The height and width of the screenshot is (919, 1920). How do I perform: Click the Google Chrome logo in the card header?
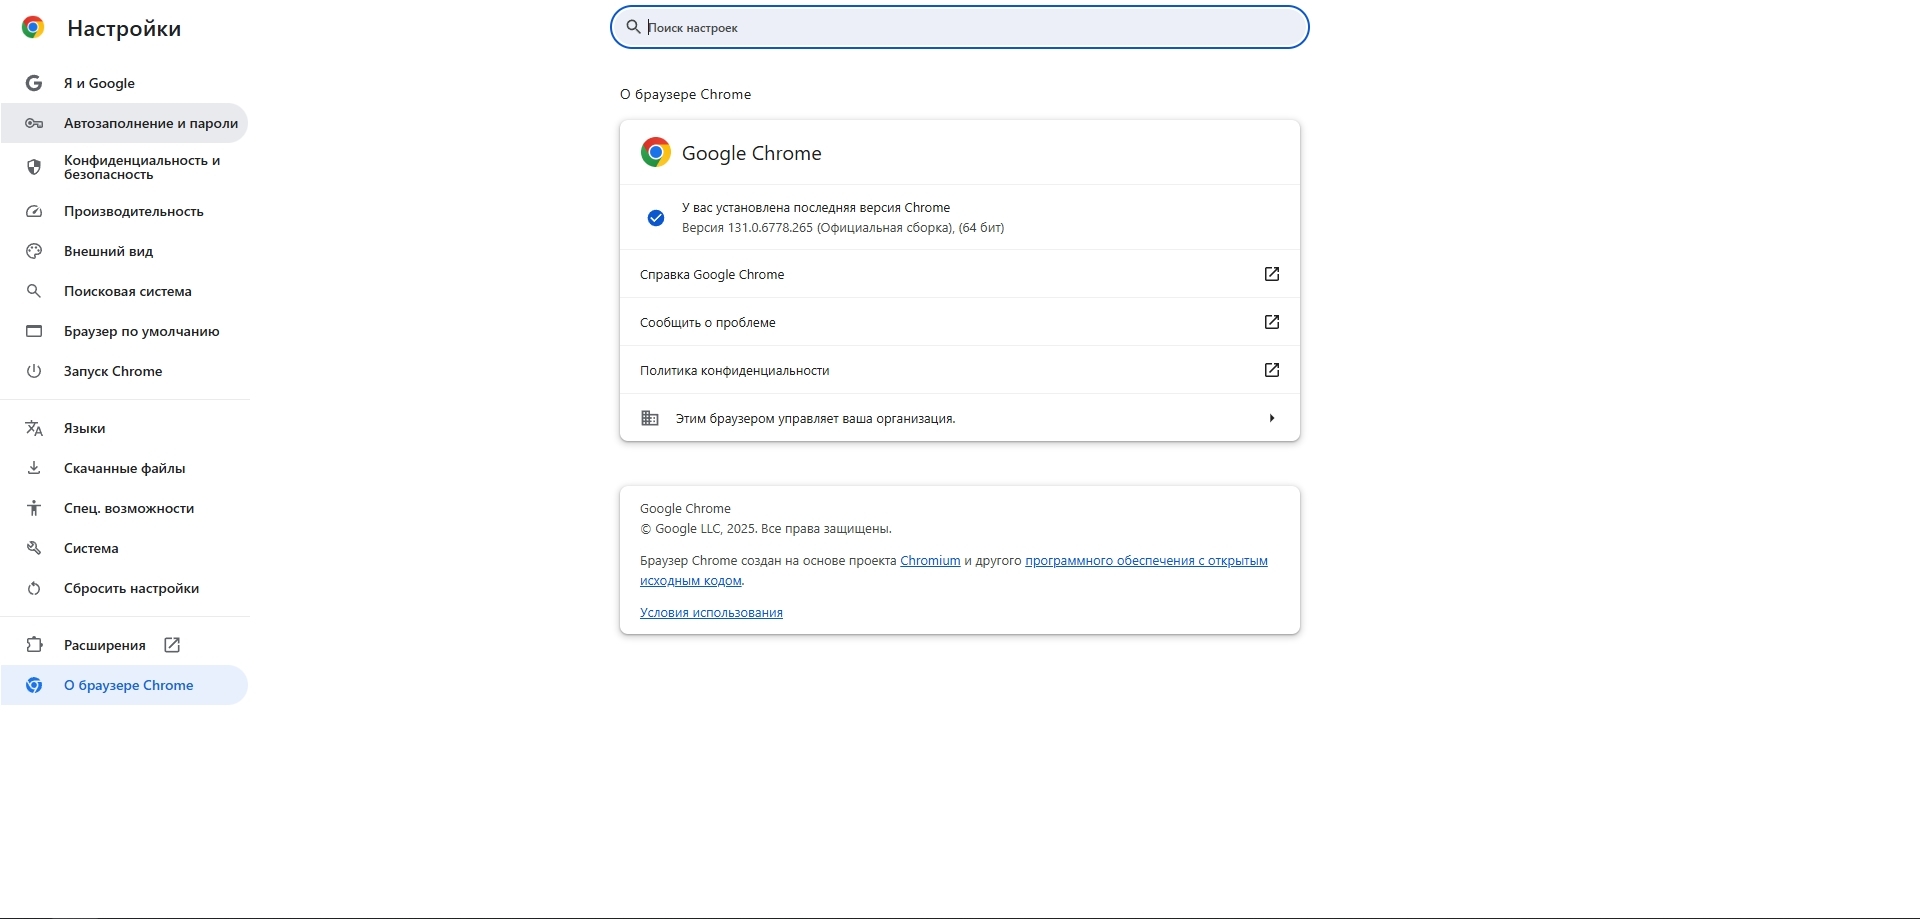point(656,152)
